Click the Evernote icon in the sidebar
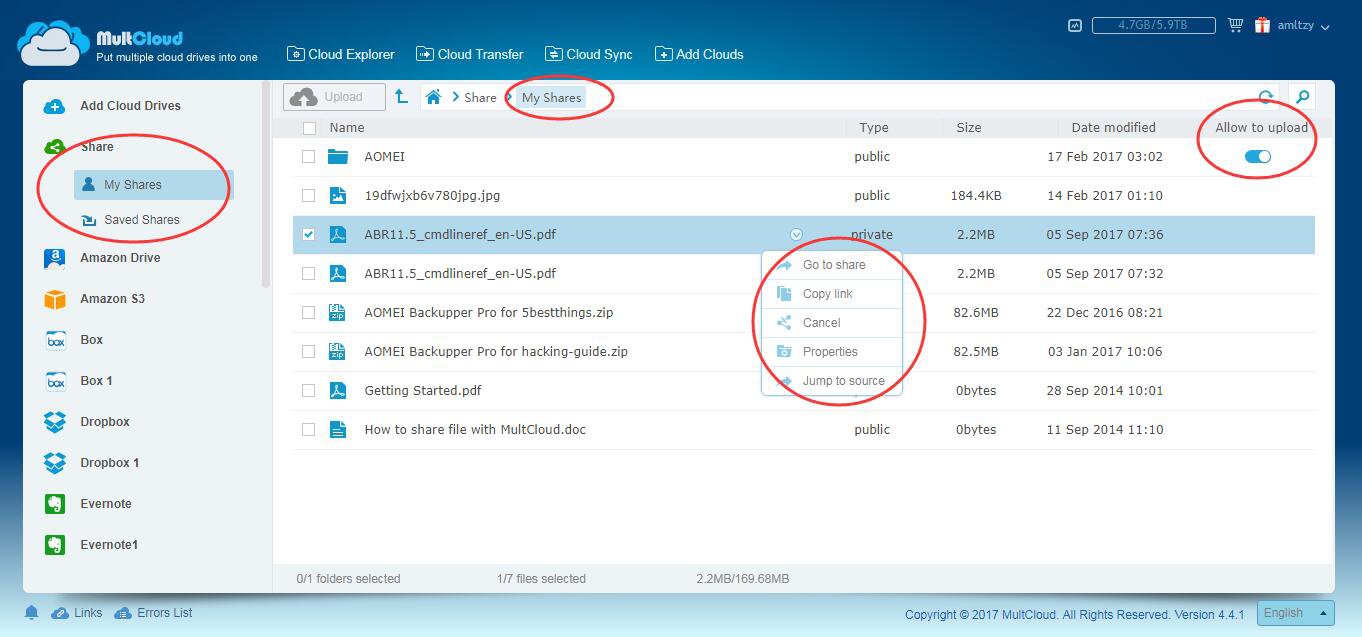The image size is (1362, 637). (x=55, y=504)
